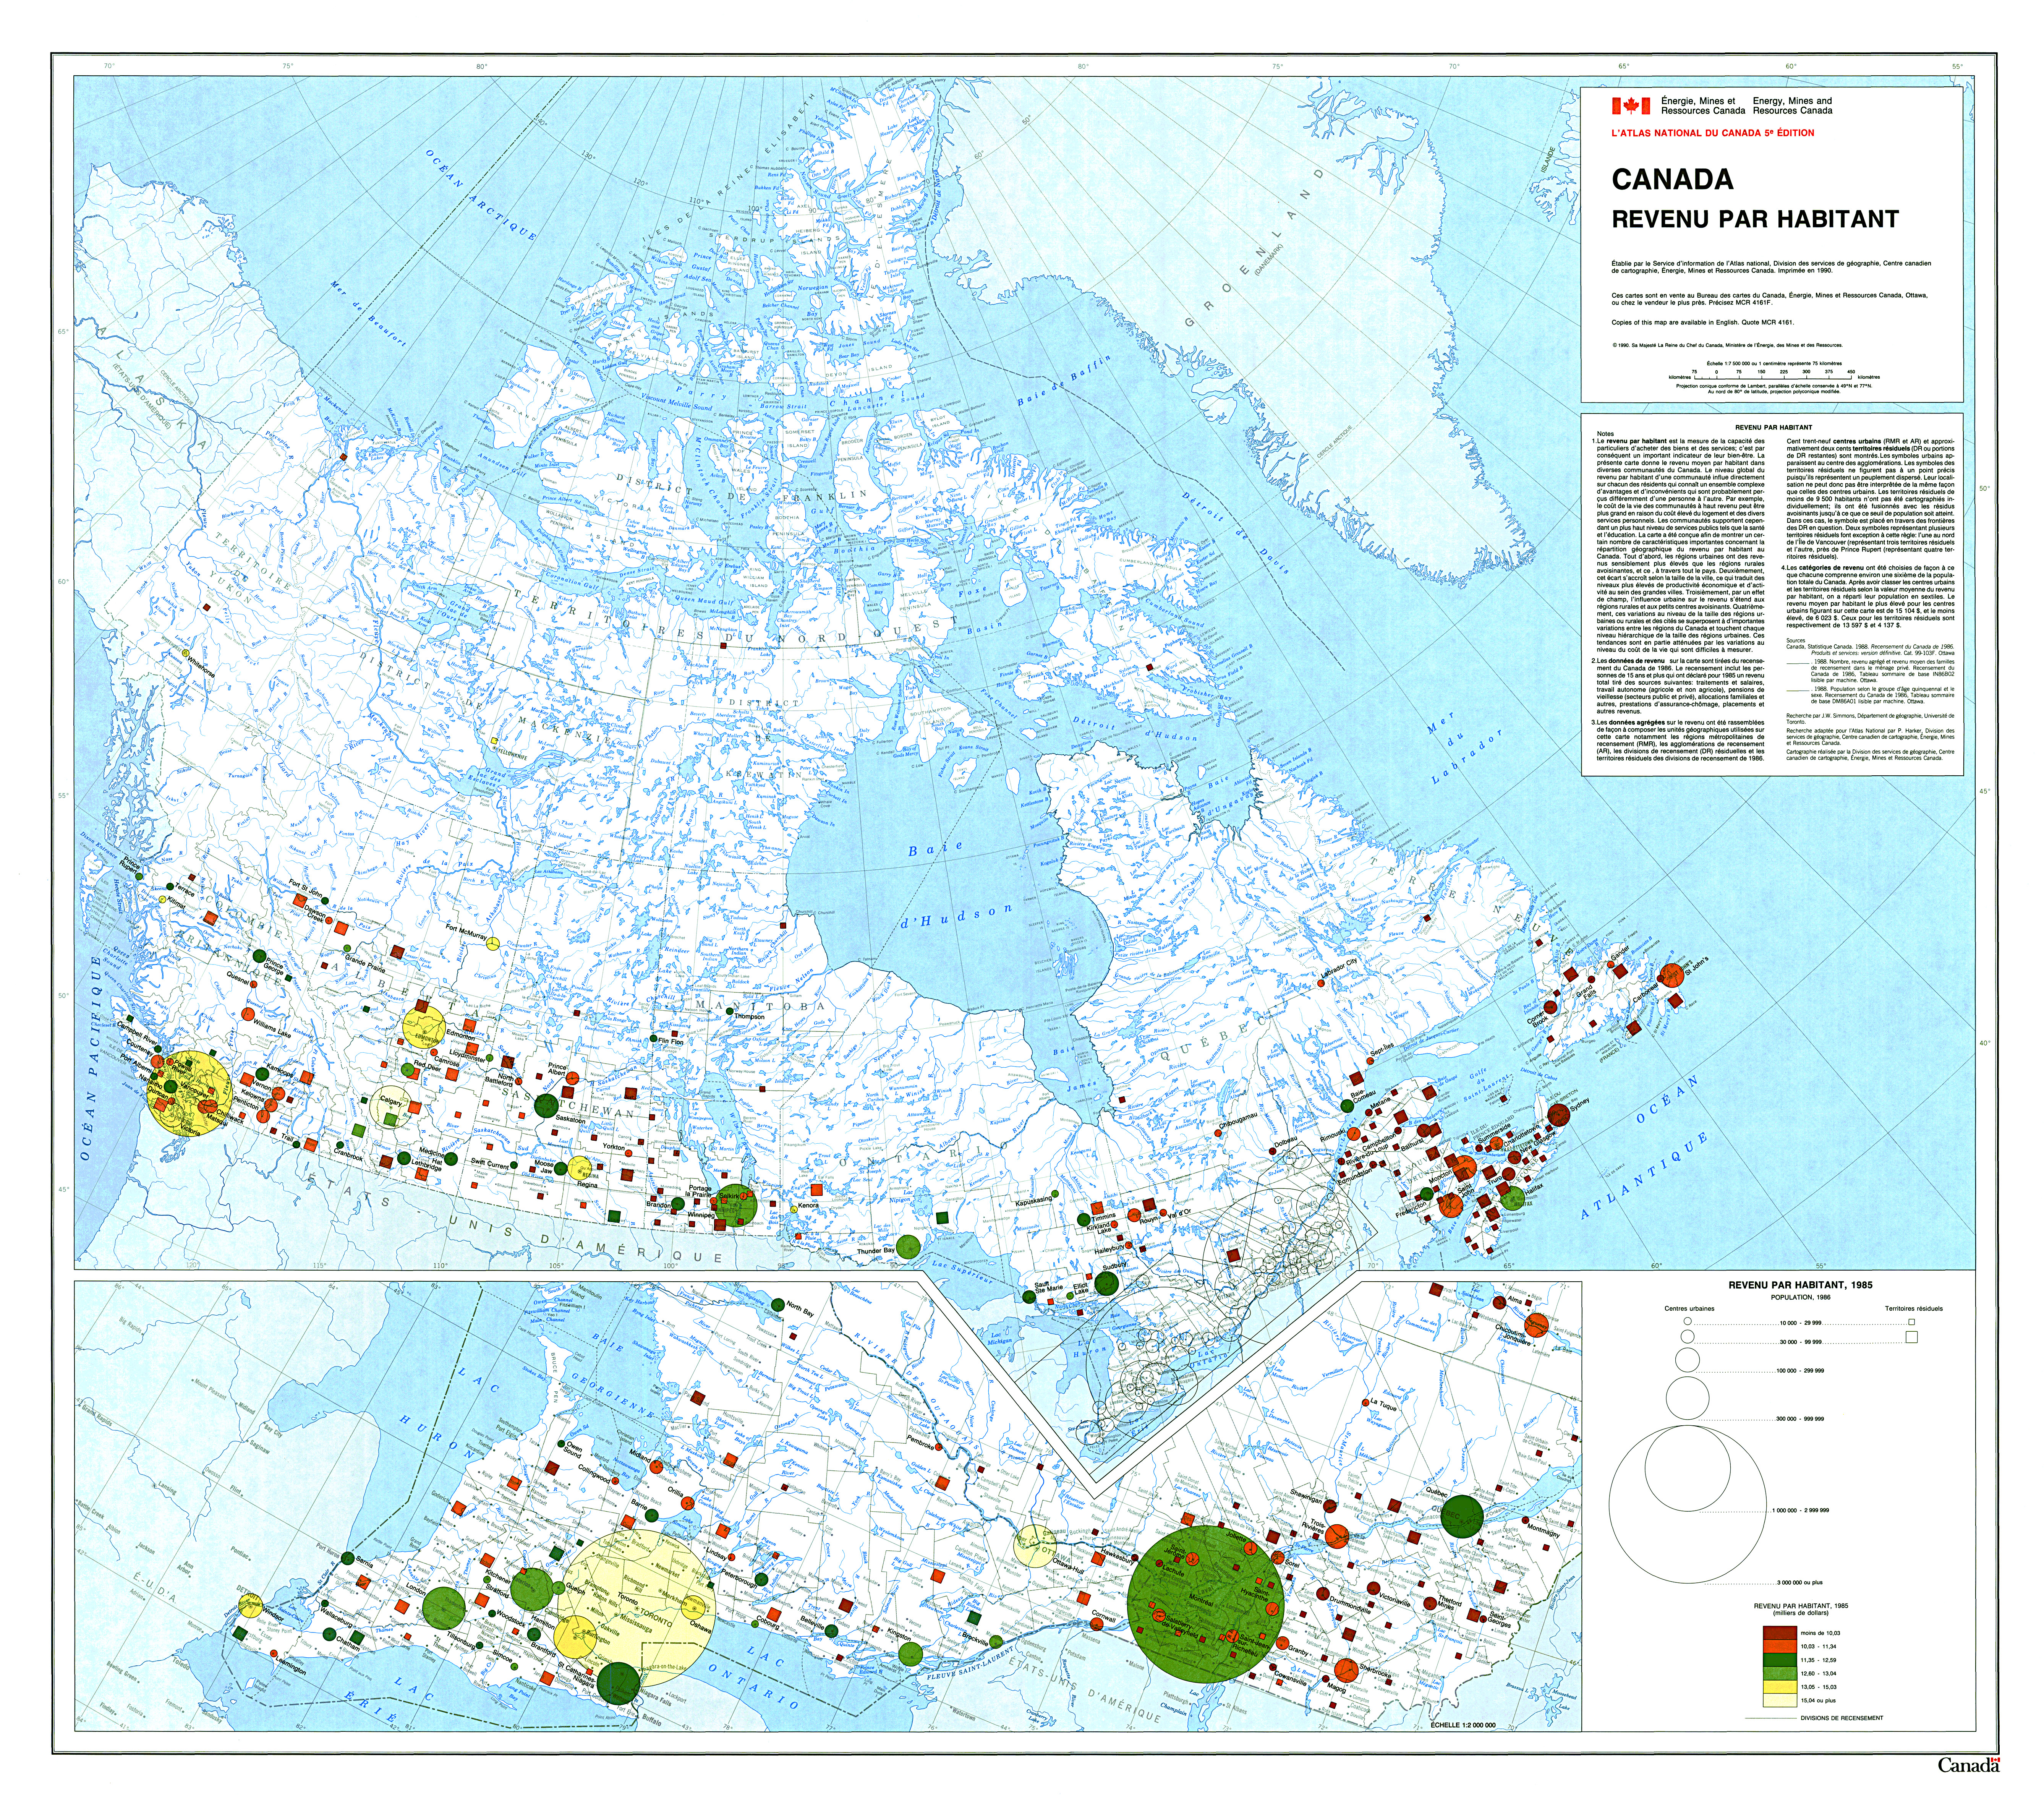Image resolution: width=2044 pixels, height=1796 pixels.
Task: Select the yellow Fort McMurray circle
Action: [493, 944]
